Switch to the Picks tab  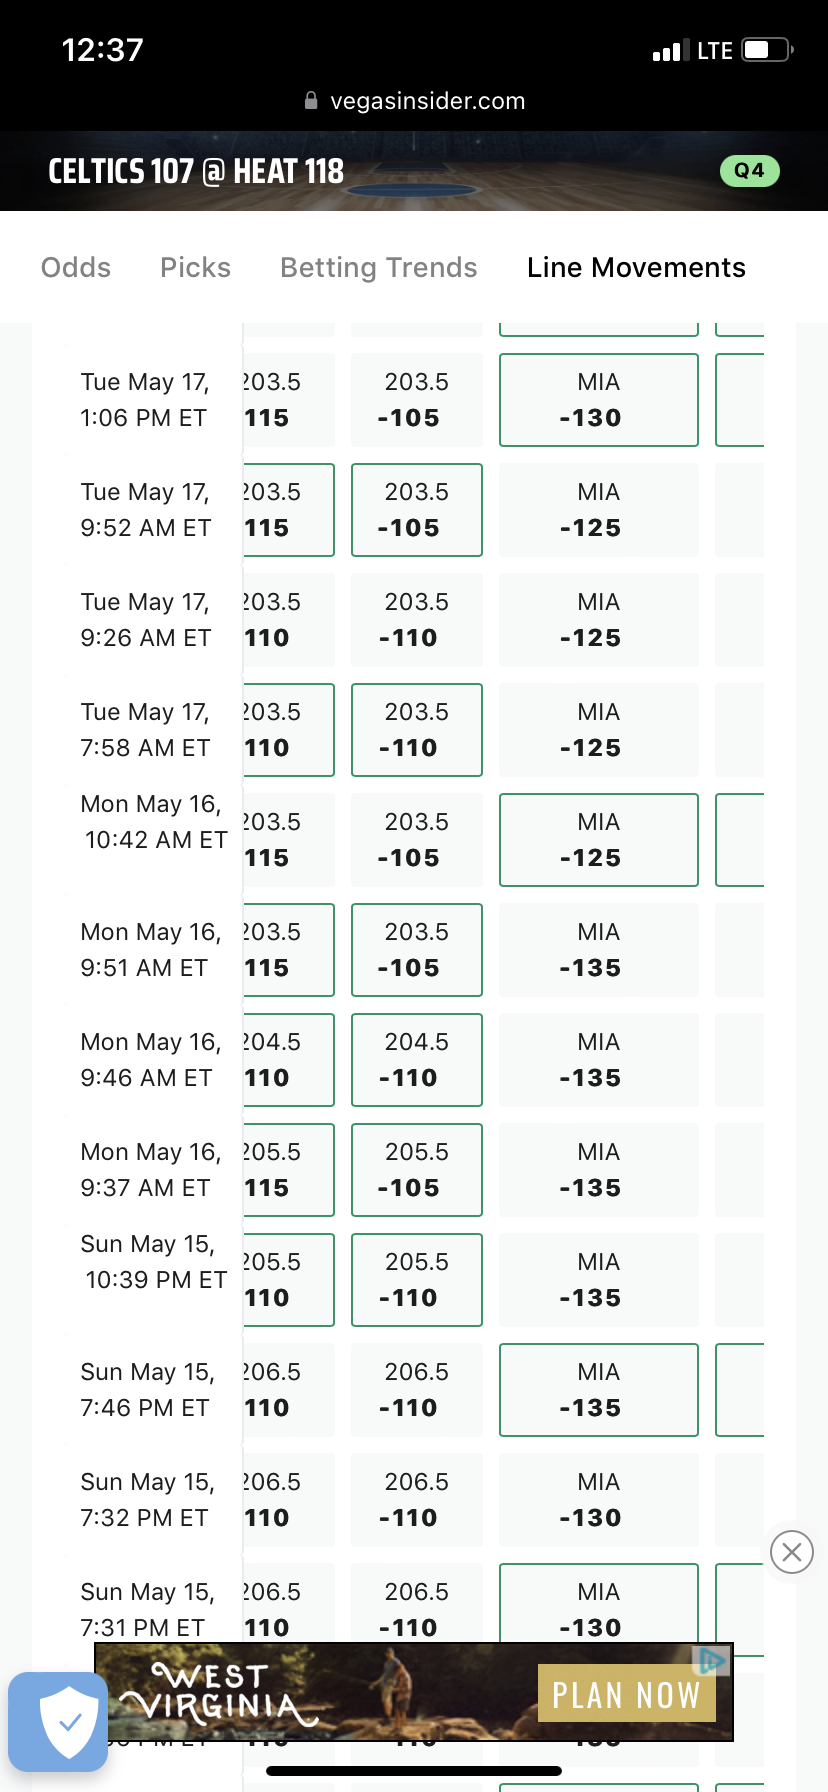[195, 267]
